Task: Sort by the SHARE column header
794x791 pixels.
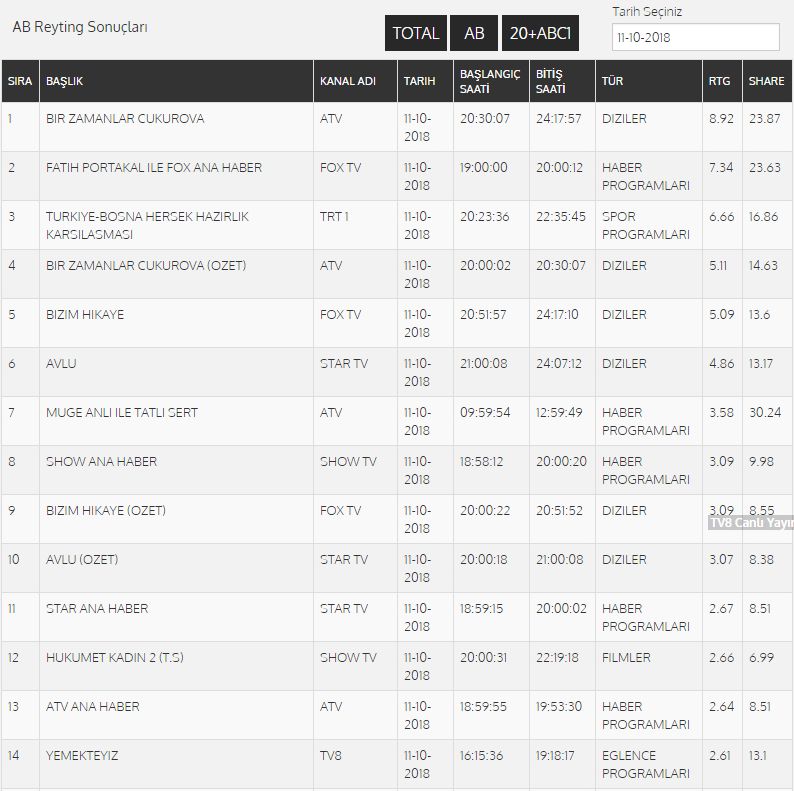Action: point(766,81)
